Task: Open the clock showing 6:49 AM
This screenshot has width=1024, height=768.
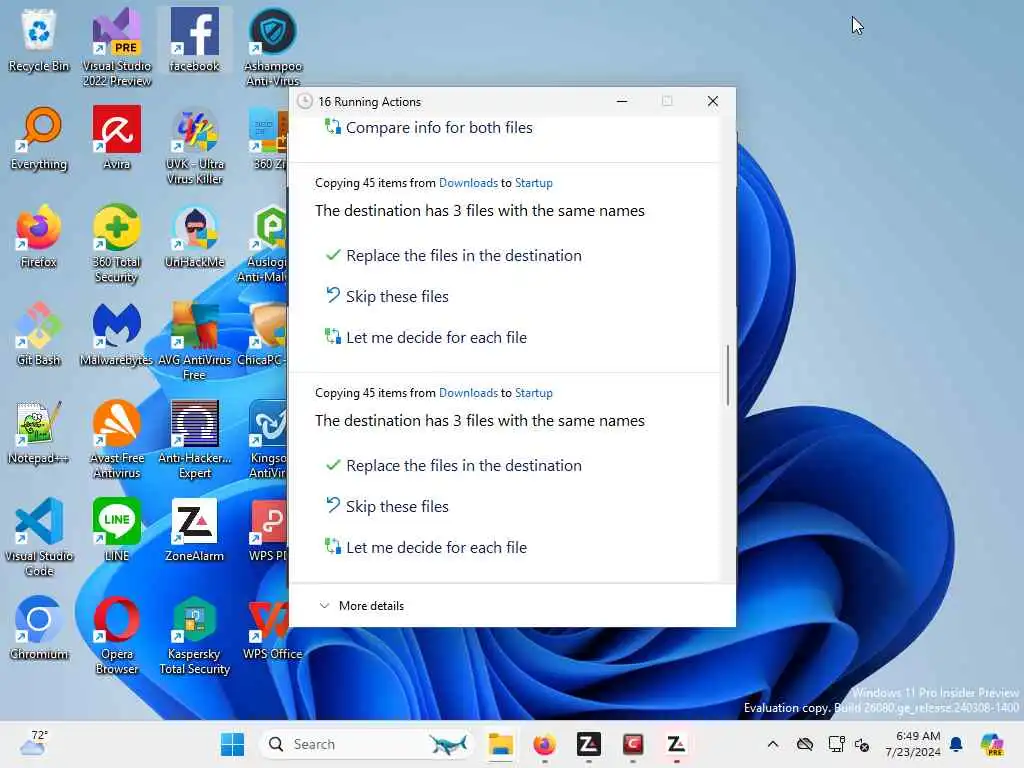Action: pos(913,744)
